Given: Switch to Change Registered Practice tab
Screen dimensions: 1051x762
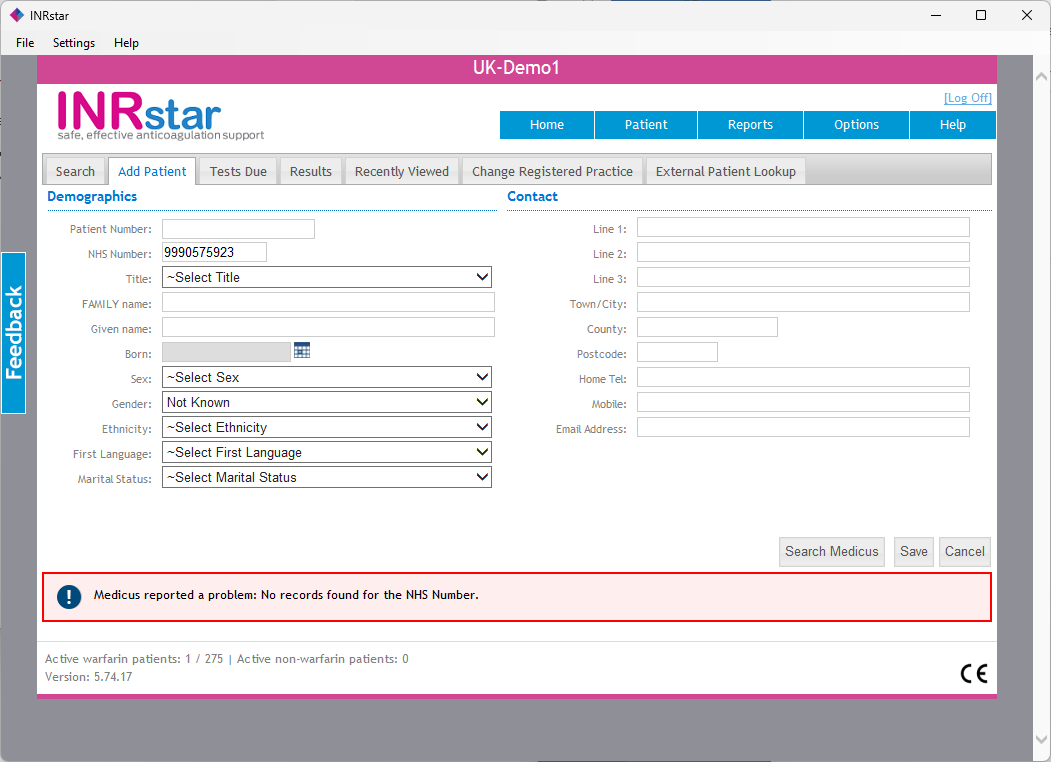Looking at the screenshot, I should pyautogui.click(x=552, y=172).
